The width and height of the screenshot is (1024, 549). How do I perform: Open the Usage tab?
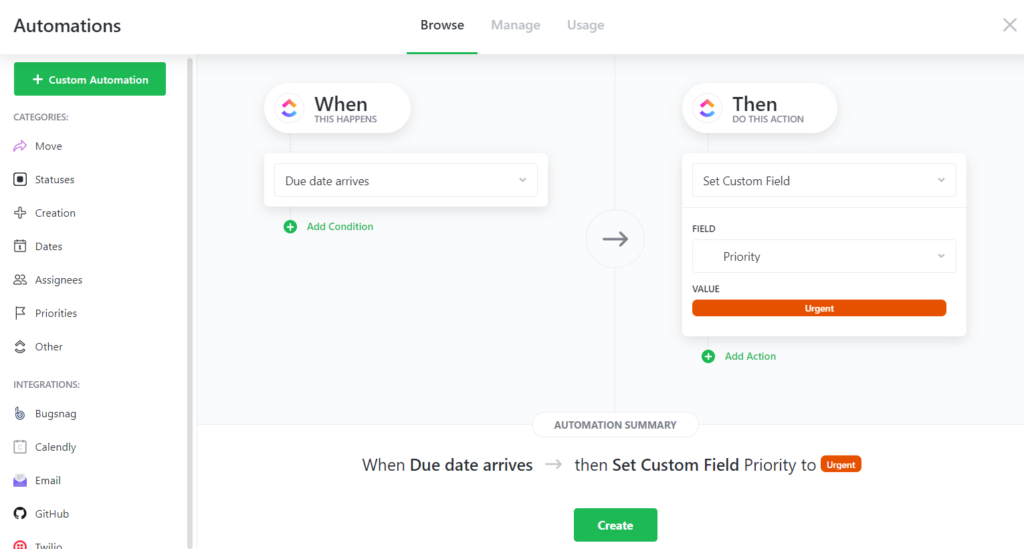585,25
